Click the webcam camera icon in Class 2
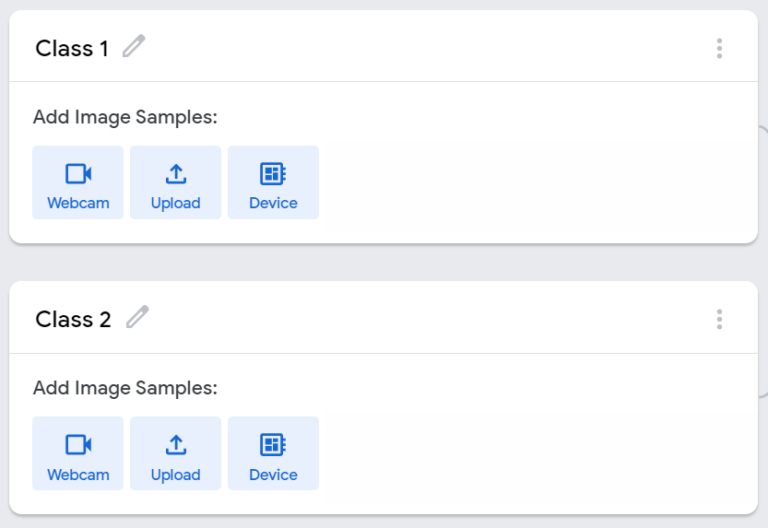The width and height of the screenshot is (768, 528). pos(78,445)
